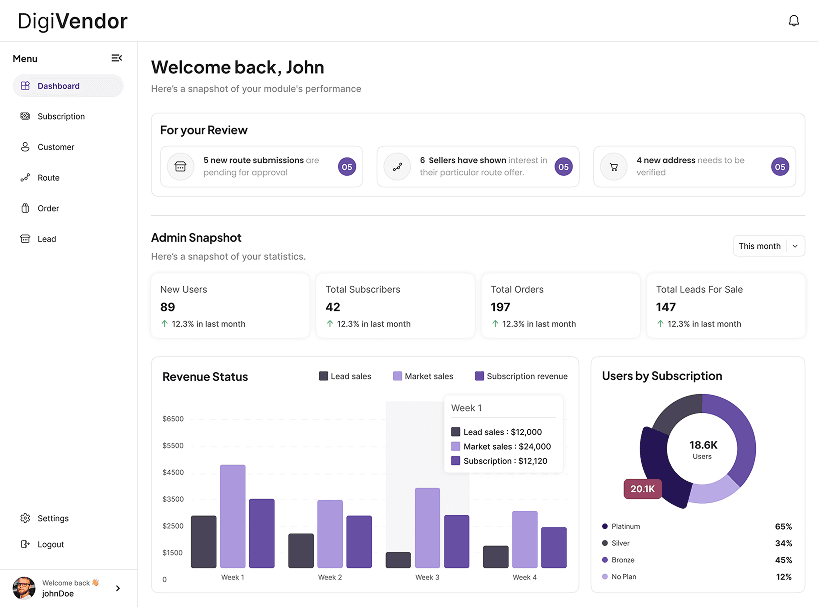Viewport: 818px width, 607px height.
Task: Toggle the Market sales legend in Revenue Status
Action: (x=425, y=376)
